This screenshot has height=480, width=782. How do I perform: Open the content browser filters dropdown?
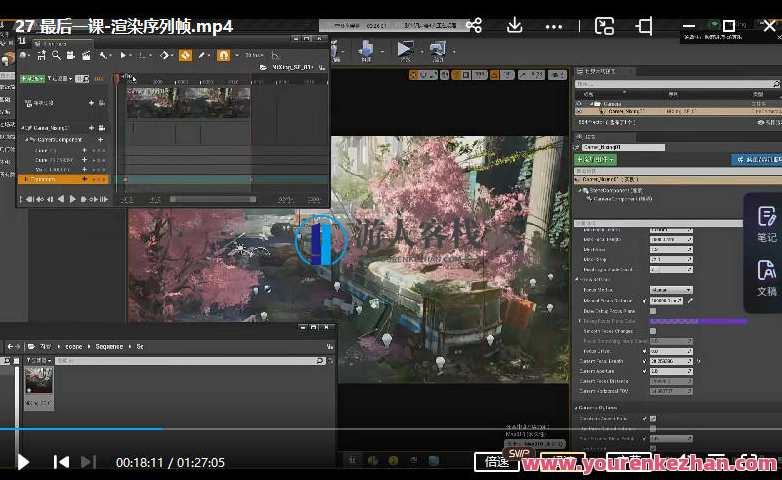pos(39,360)
